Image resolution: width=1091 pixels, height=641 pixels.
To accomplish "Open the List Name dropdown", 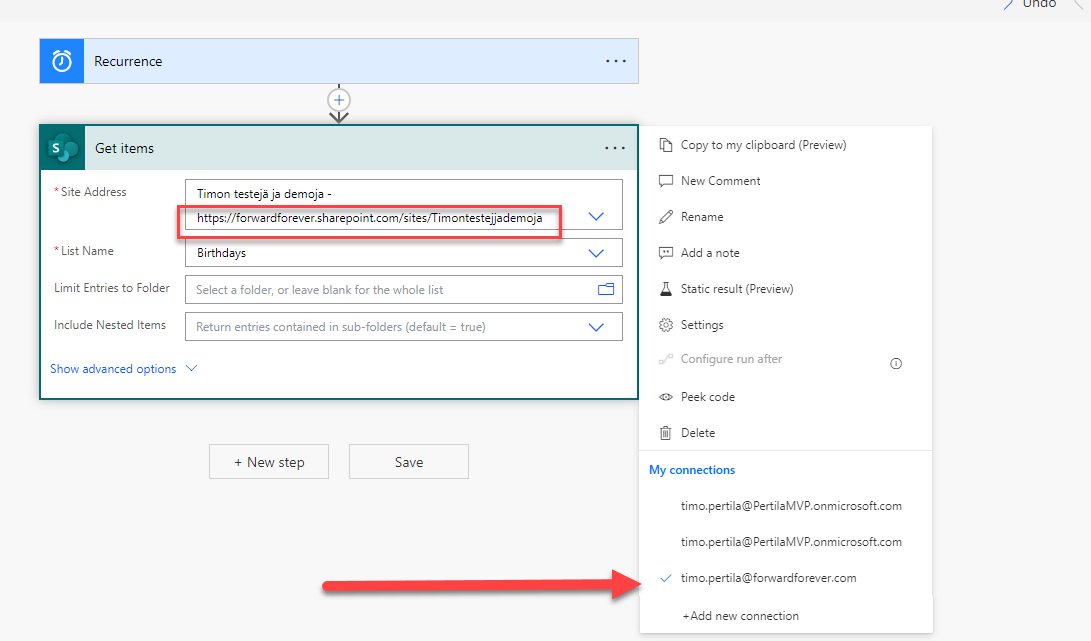I will point(596,253).
